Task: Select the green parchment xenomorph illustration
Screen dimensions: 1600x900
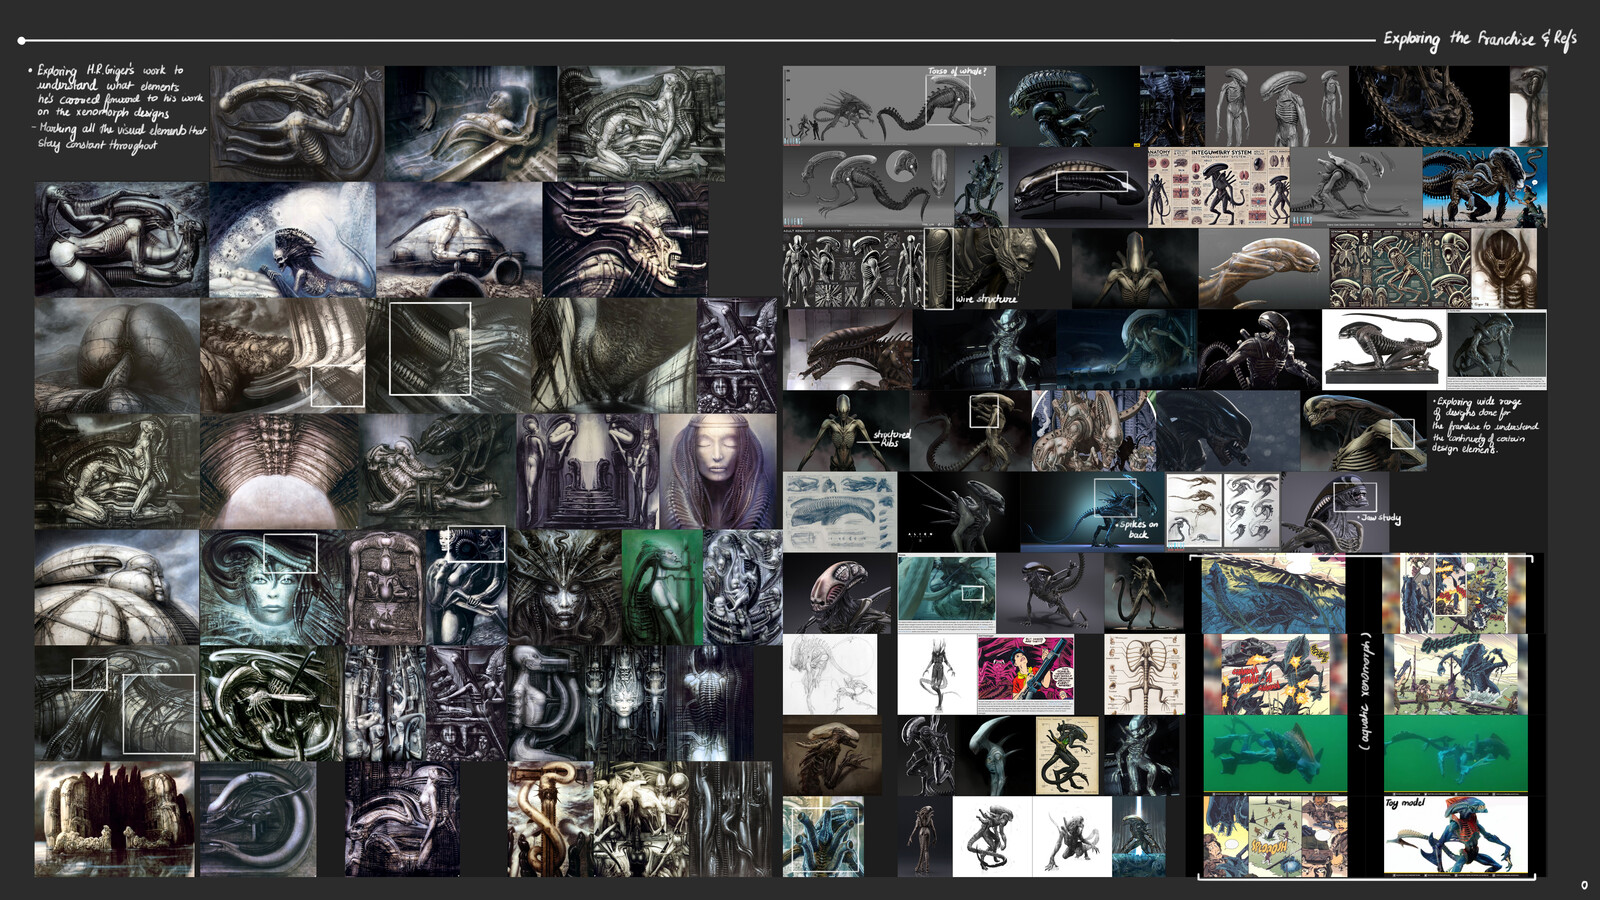Action: click(x=1067, y=755)
